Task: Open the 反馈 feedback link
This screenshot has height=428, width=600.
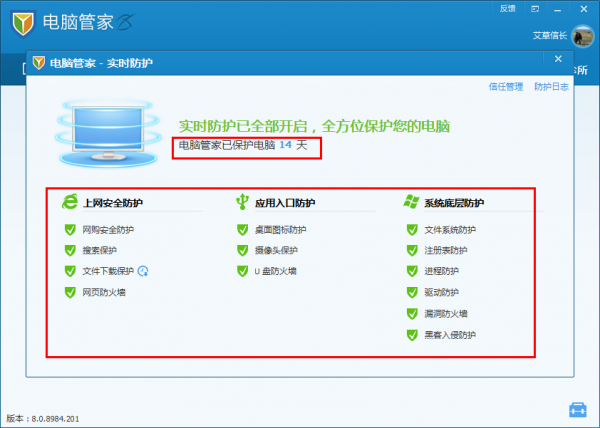Action: coord(507,8)
